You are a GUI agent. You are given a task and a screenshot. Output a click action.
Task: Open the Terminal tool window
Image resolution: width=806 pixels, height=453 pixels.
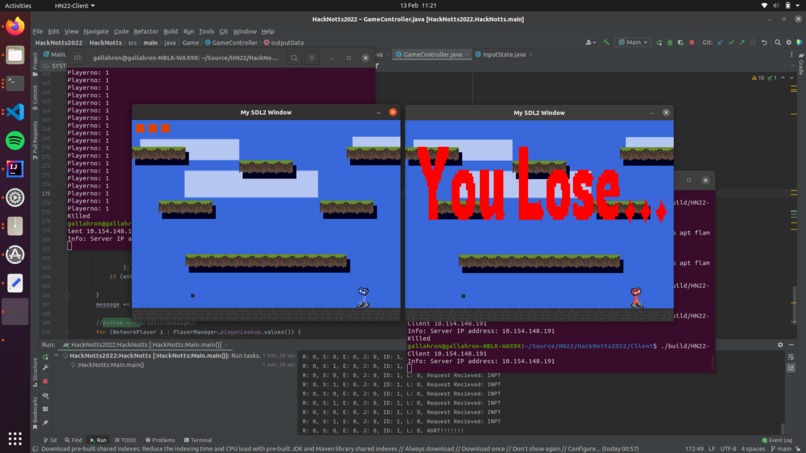[x=198, y=440]
